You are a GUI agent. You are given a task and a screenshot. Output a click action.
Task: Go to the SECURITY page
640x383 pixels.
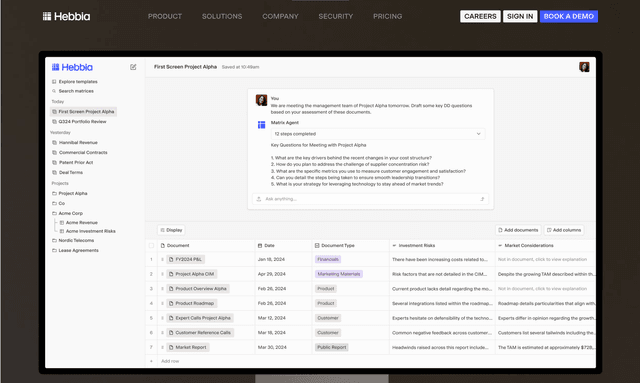[x=336, y=16]
